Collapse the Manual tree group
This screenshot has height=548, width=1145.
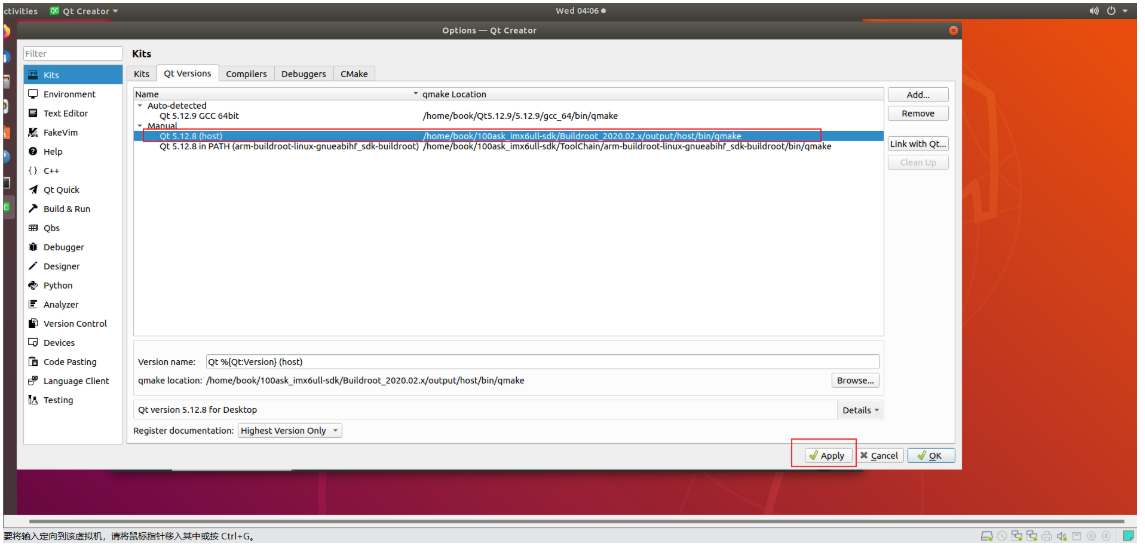[140, 126]
